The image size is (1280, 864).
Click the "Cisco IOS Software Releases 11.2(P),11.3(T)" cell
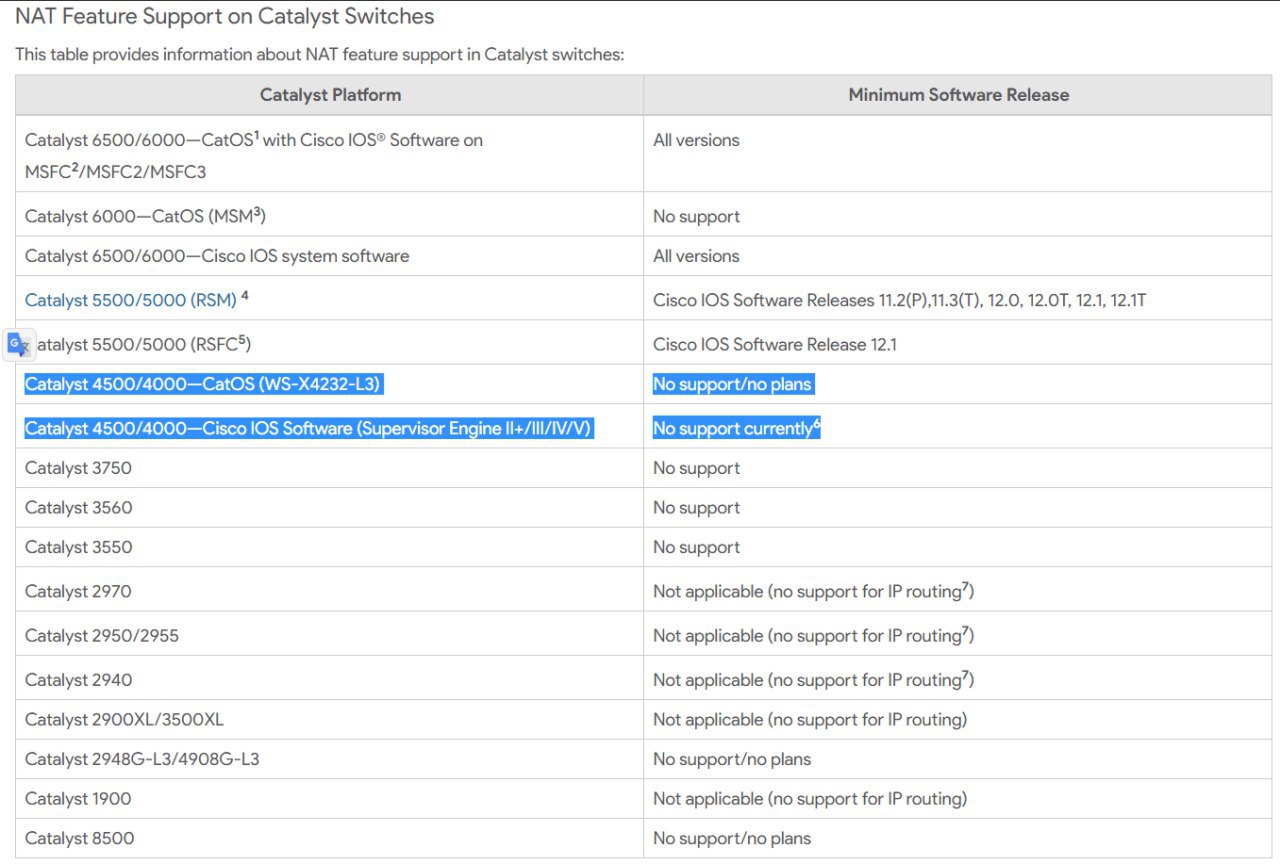pos(959,298)
